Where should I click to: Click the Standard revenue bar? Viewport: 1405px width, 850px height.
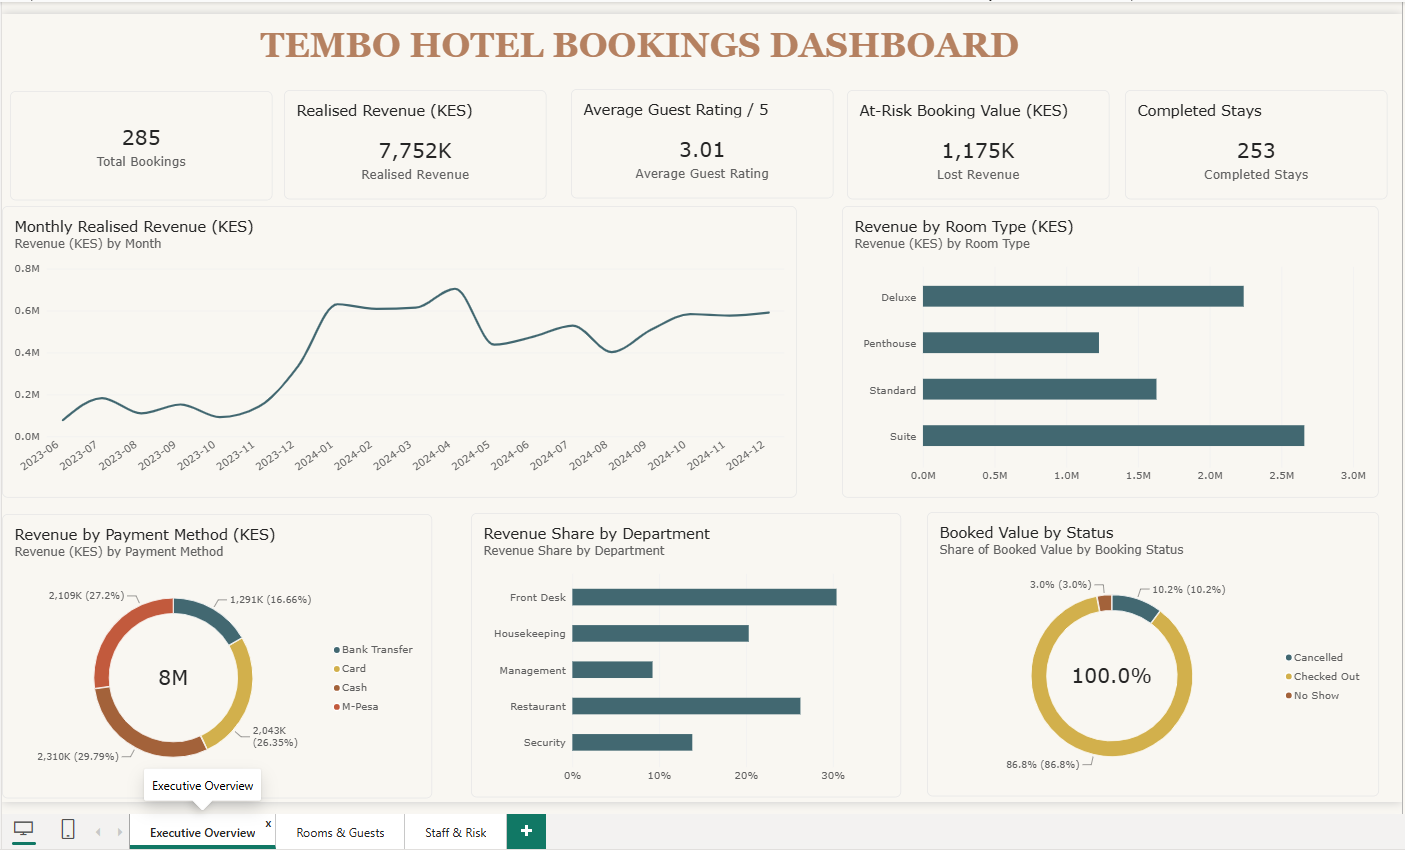coord(1040,389)
